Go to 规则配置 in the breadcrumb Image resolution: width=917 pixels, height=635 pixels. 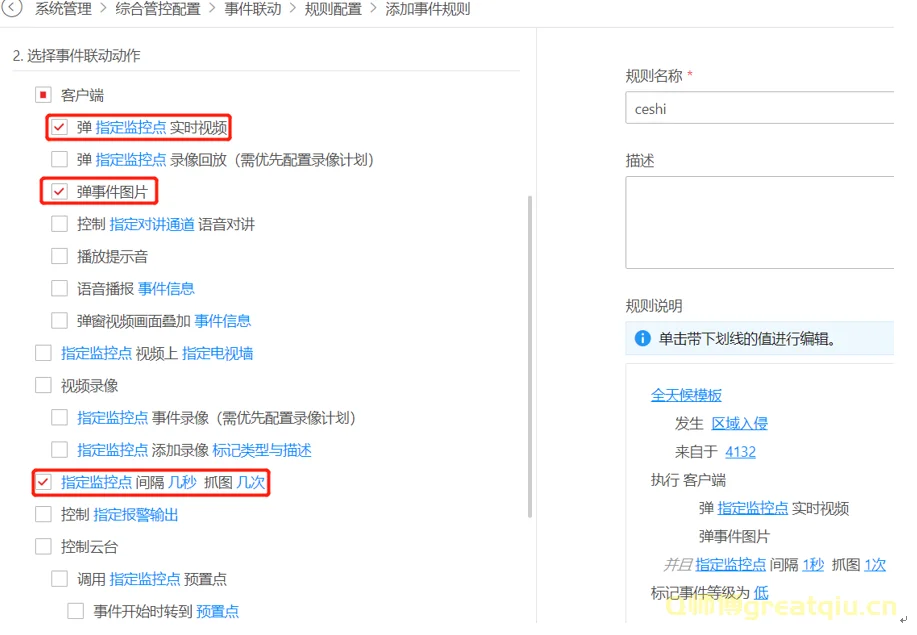click(x=334, y=9)
